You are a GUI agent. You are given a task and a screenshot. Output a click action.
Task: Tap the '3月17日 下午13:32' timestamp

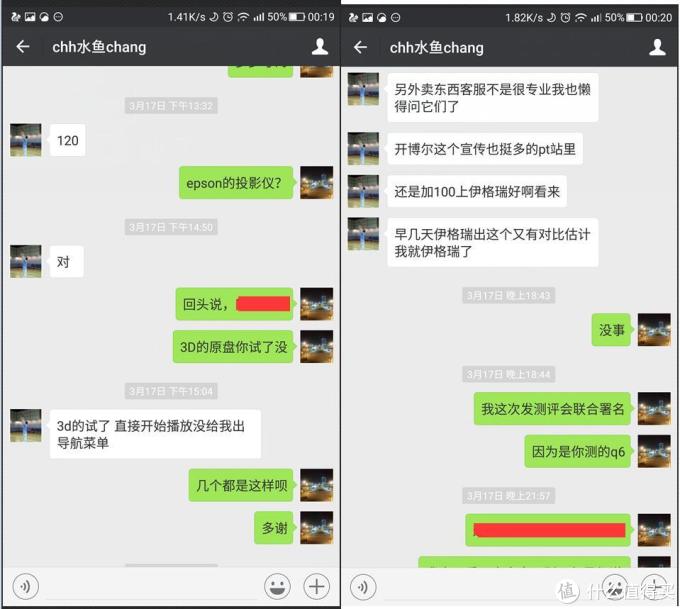pos(171,106)
